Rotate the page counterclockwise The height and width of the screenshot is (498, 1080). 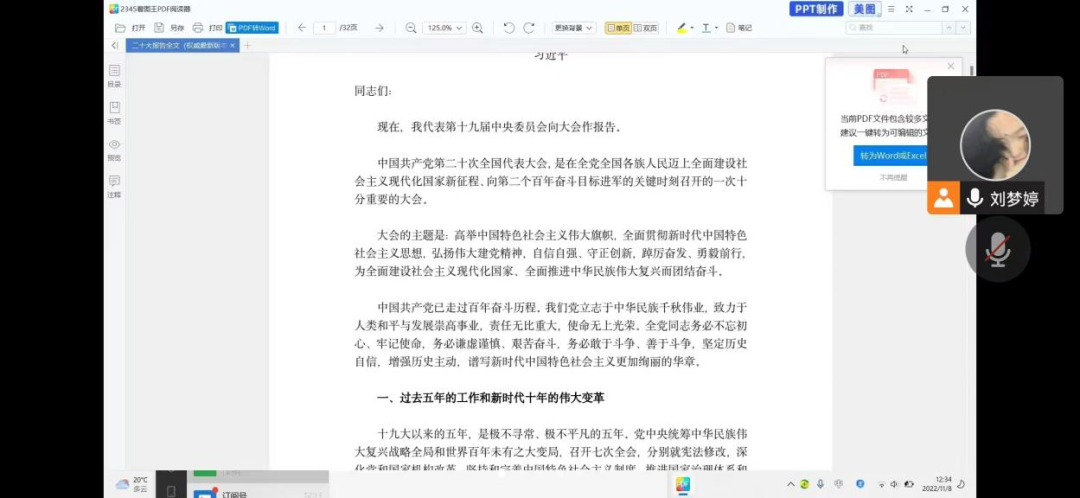click(509, 28)
